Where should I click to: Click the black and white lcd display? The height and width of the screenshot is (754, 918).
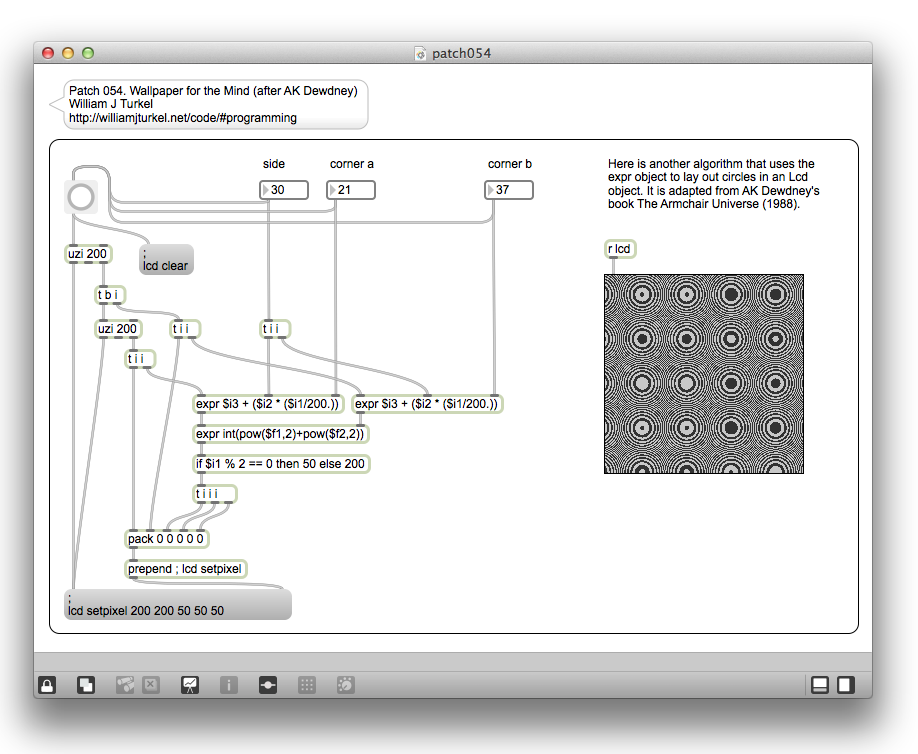click(x=703, y=373)
